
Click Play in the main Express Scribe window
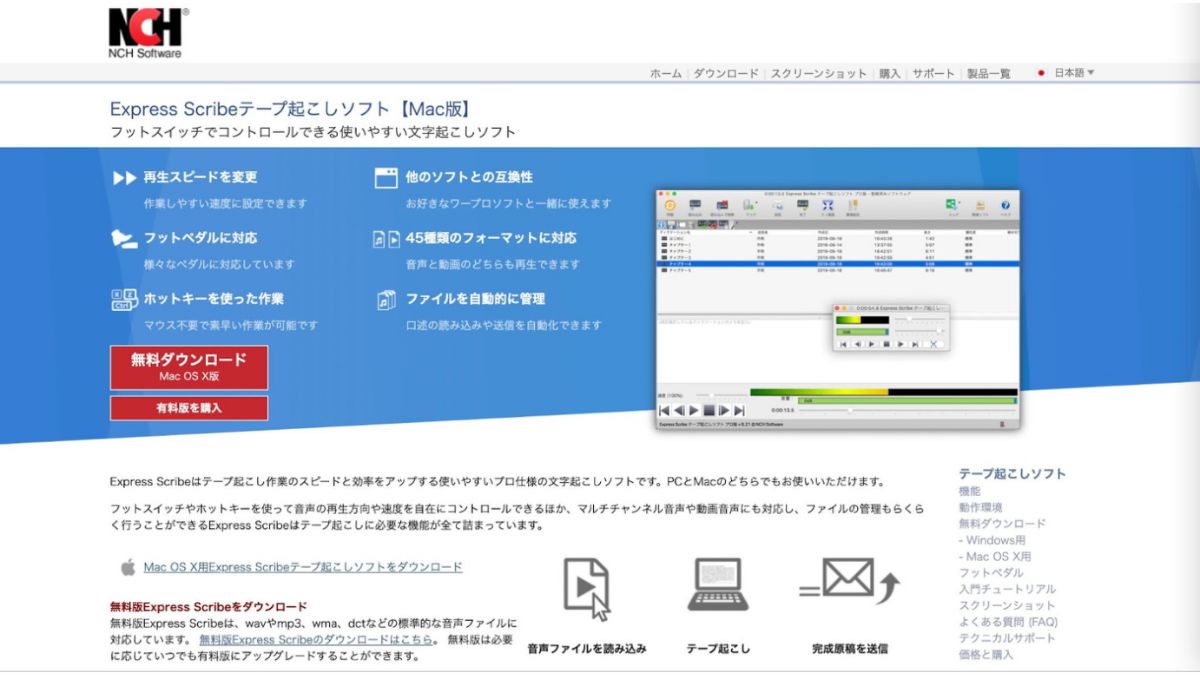point(693,410)
